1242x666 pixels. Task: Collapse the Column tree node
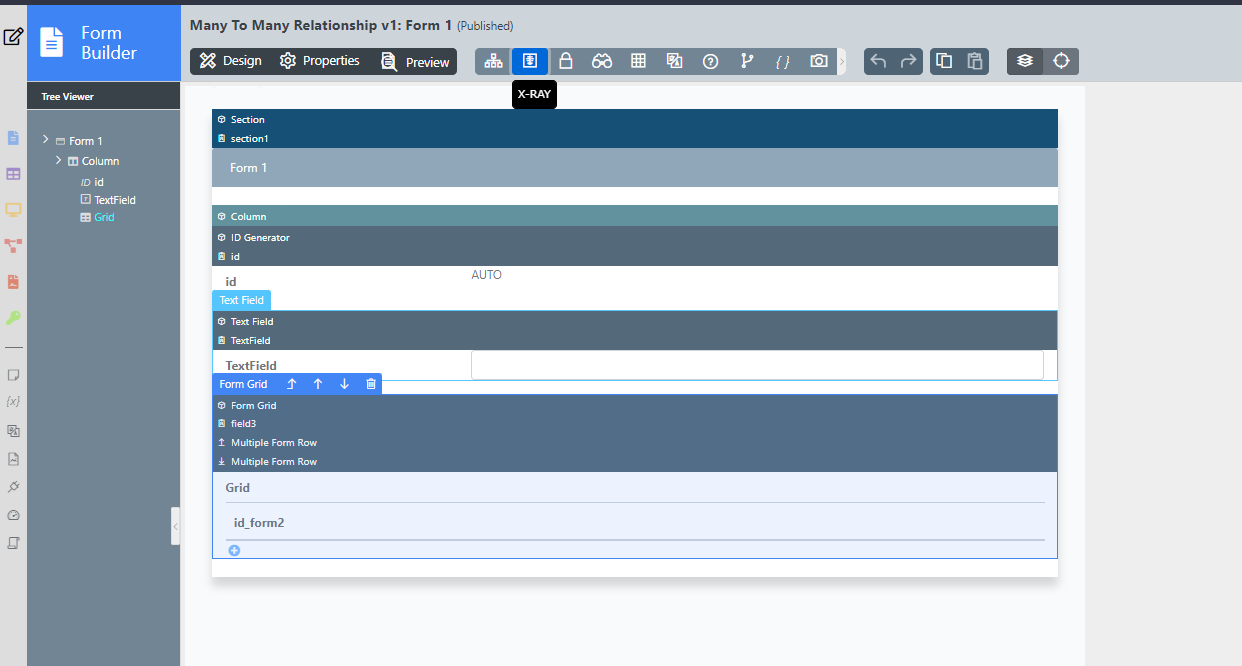[x=59, y=160]
